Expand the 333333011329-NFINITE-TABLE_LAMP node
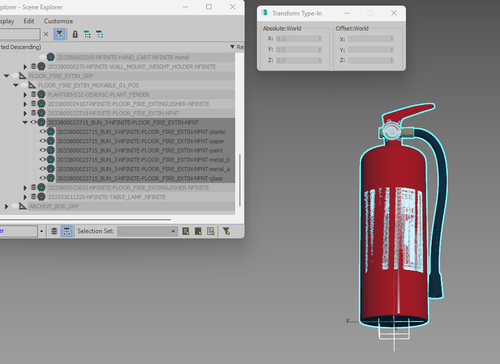Screen dimensions: 500x364 pos(25,197)
